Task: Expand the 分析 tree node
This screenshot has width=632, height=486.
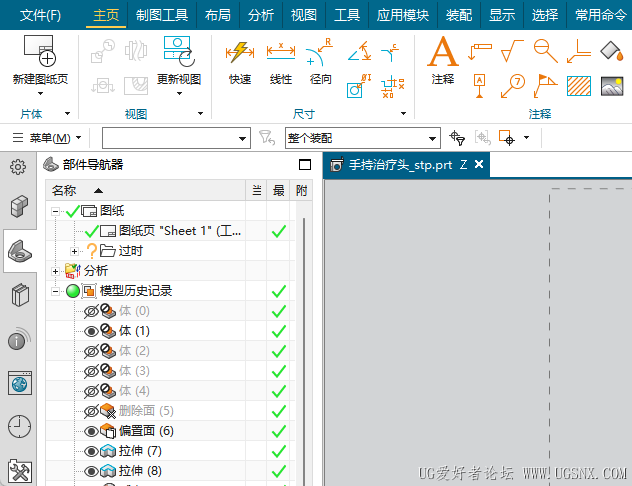Action: pyautogui.click(x=55, y=271)
